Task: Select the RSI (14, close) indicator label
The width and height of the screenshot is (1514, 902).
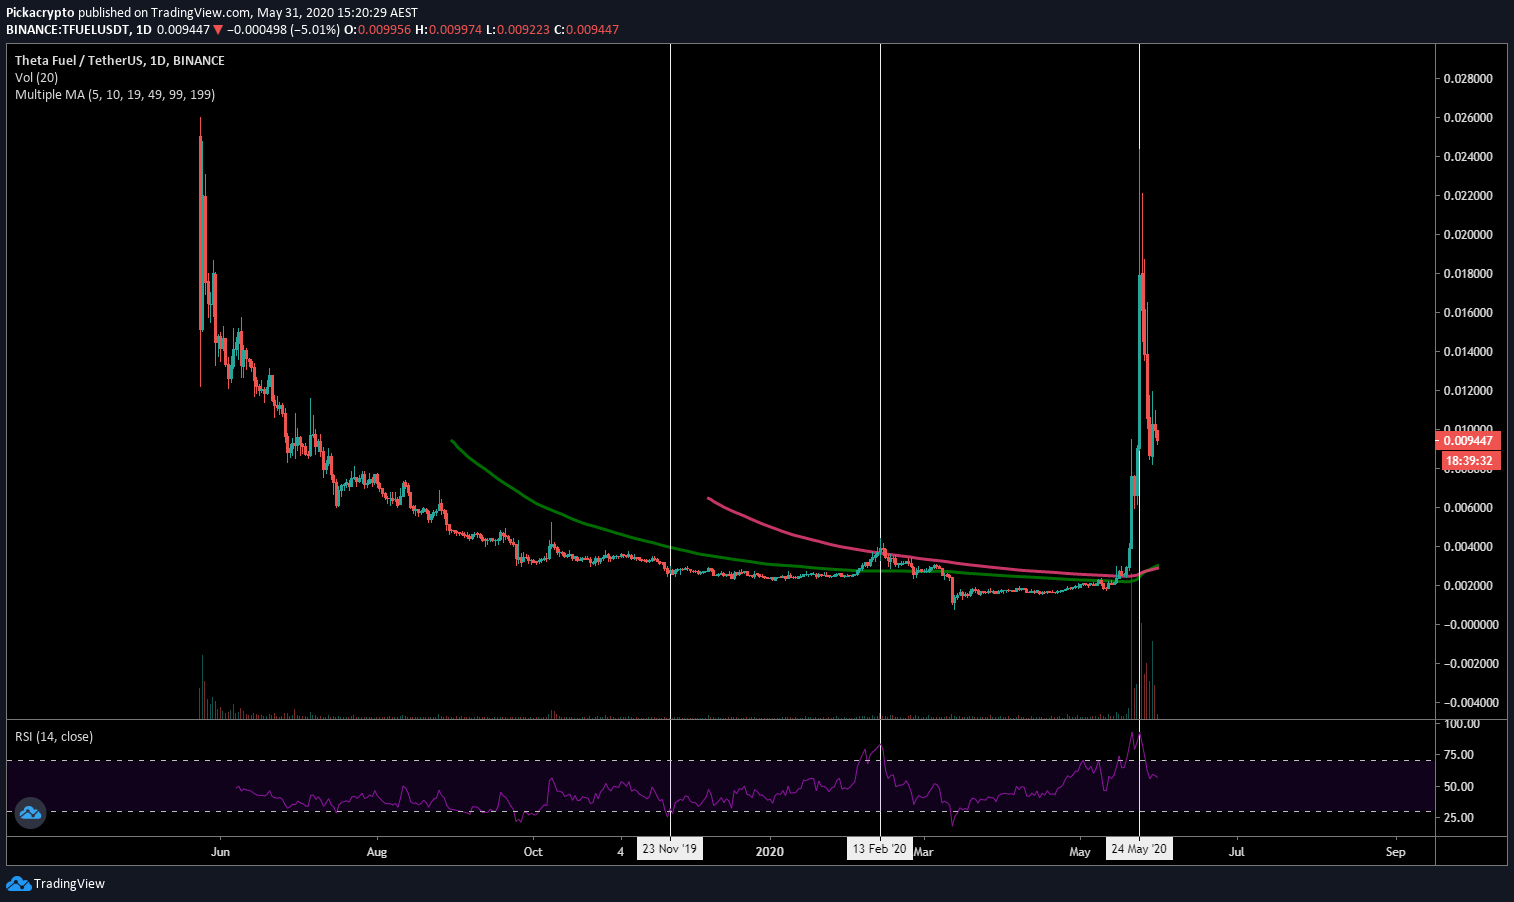Action: pos(54,737)
